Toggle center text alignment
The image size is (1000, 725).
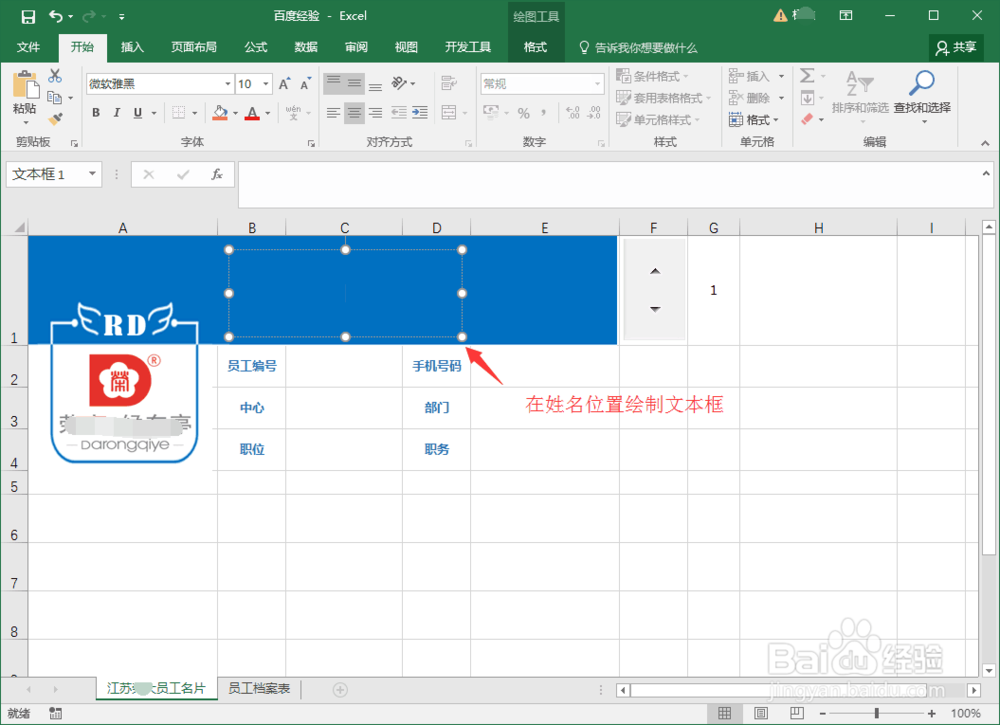point(355,113)
